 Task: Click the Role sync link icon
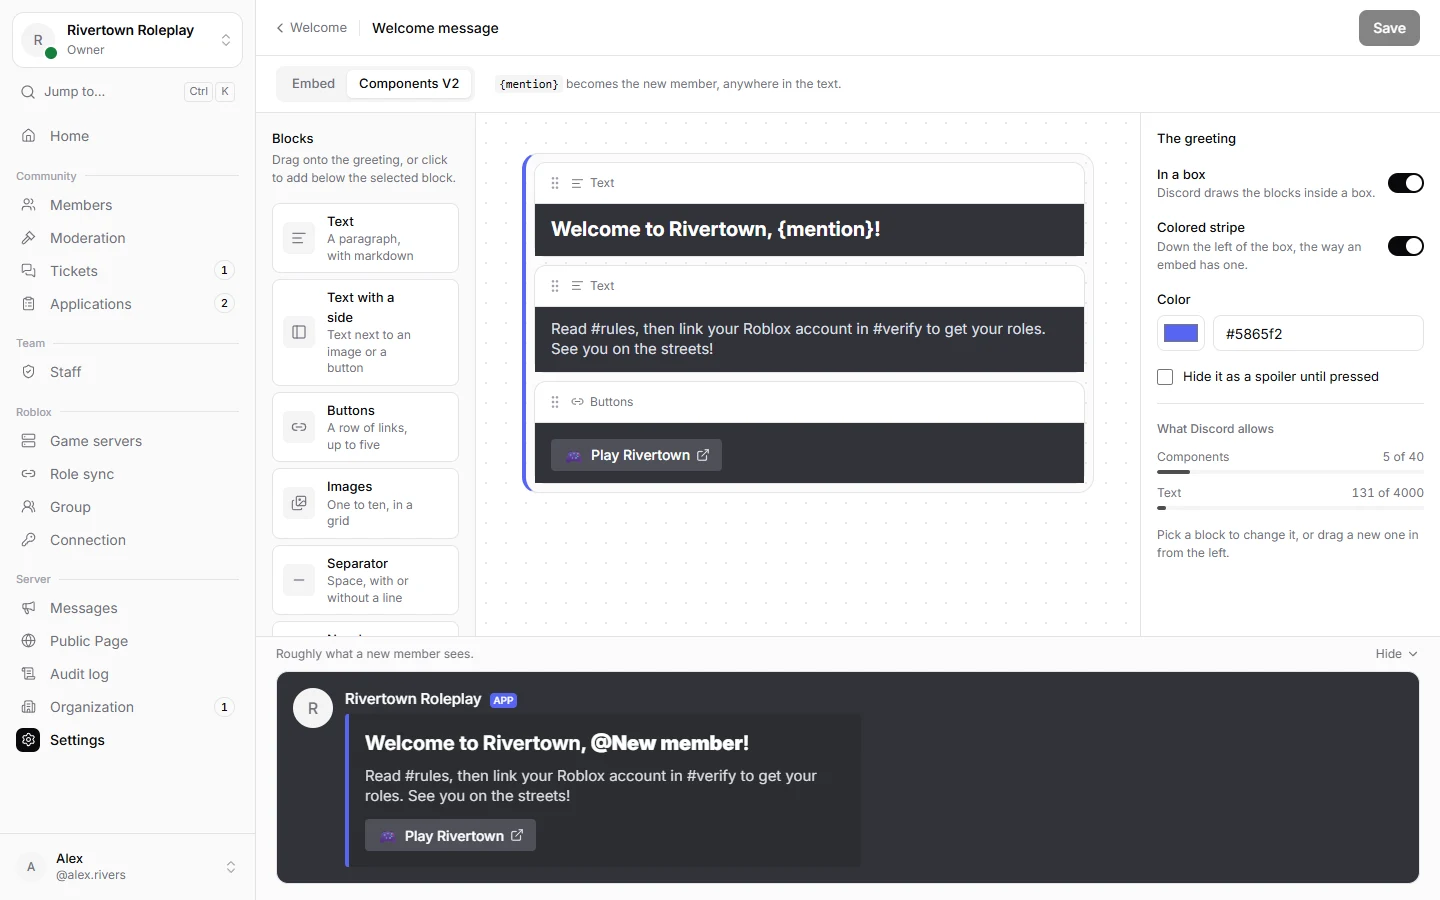pos(29,474)
